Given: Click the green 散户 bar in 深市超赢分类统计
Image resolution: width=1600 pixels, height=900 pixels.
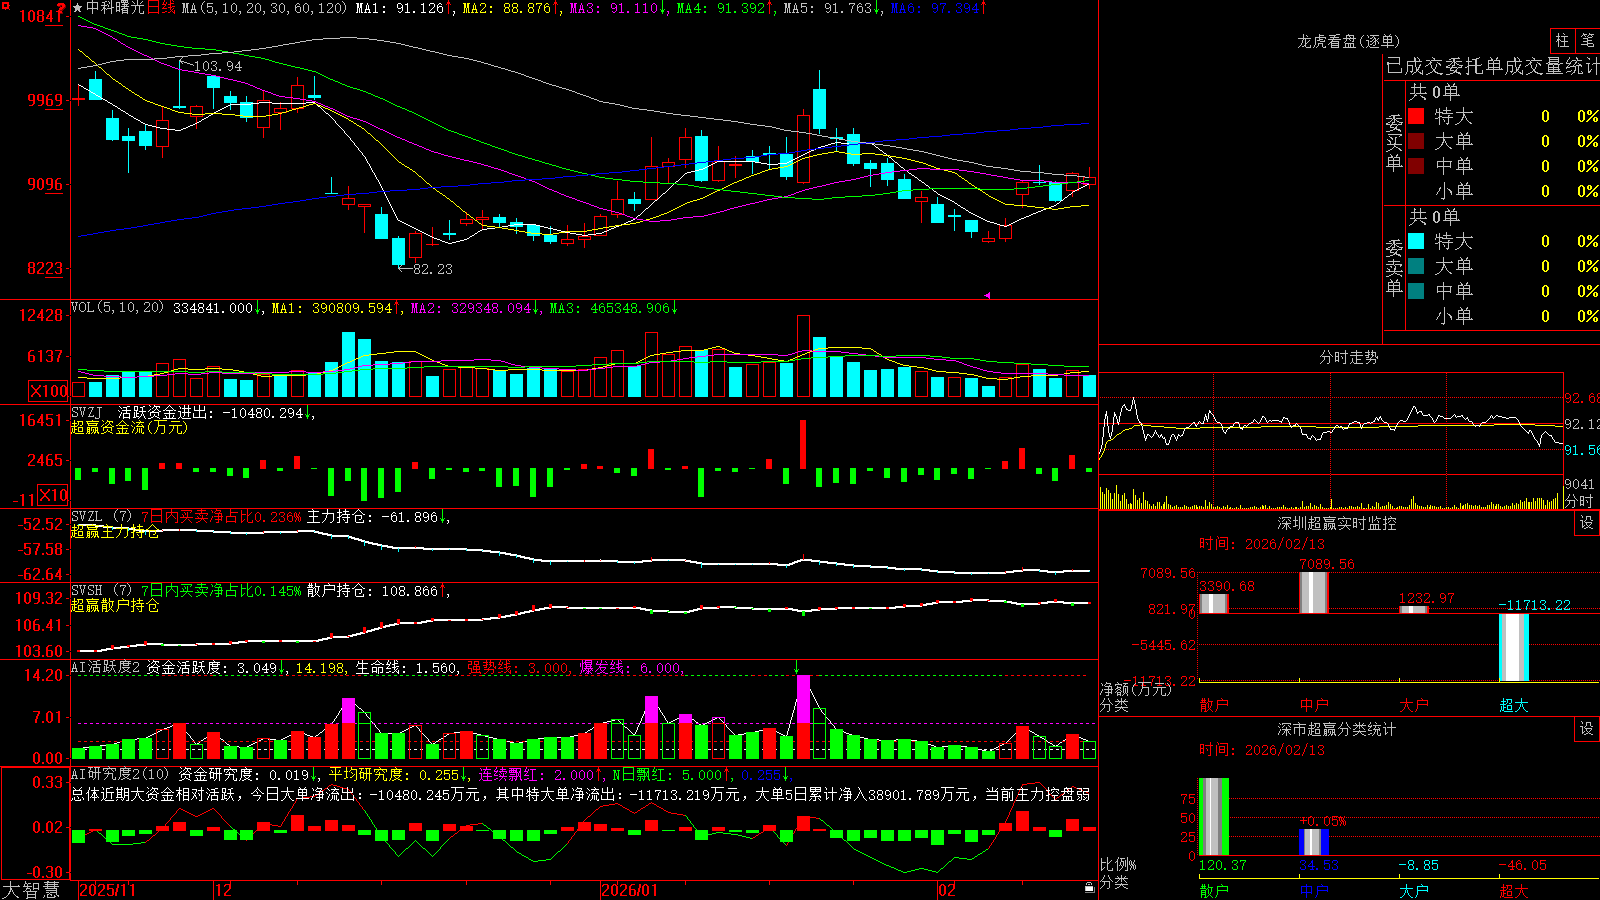Looking at the screenshot, I should 1214,817.
